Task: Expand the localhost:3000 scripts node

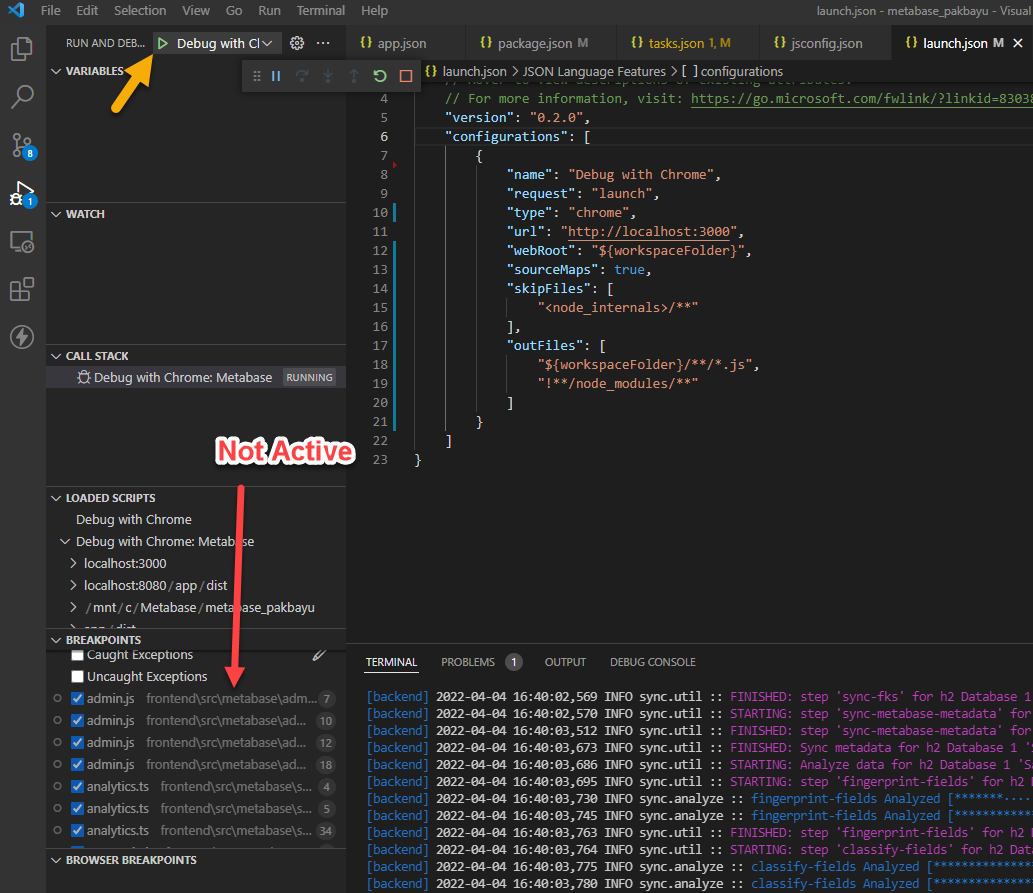Action: (x=73, y=563)
